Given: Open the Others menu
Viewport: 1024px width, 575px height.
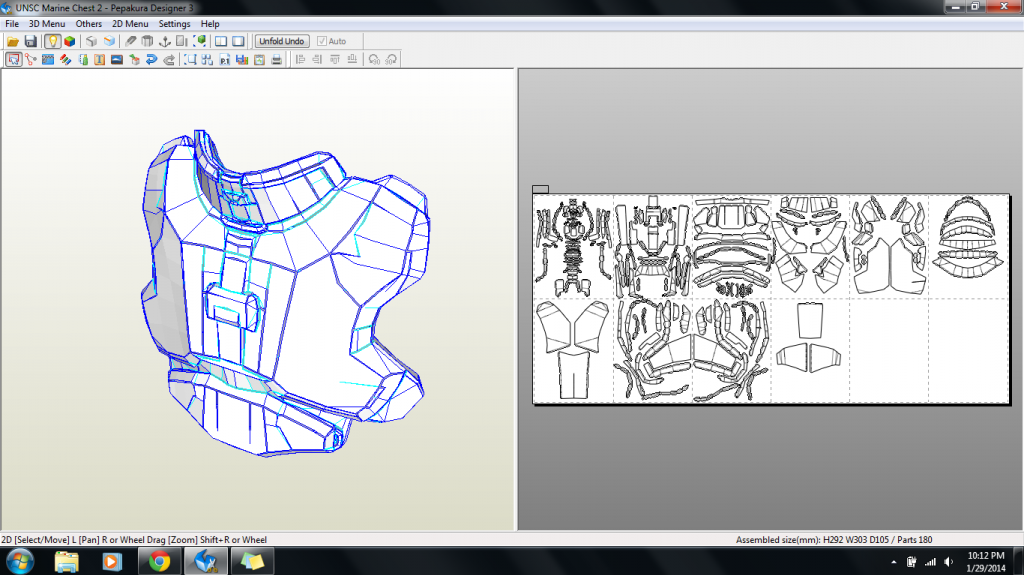Looking at the screenshot, I should pos(89,23).
